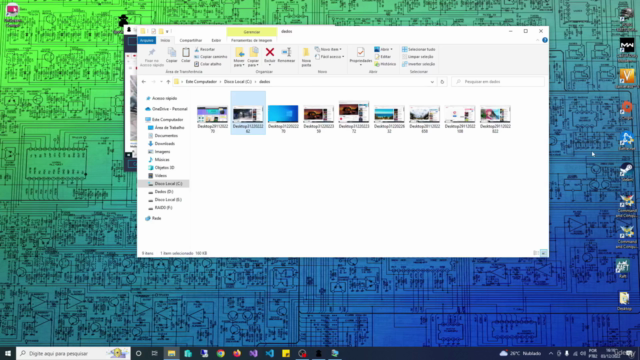Switch to large thumbnails view icon

click(543, 253)
